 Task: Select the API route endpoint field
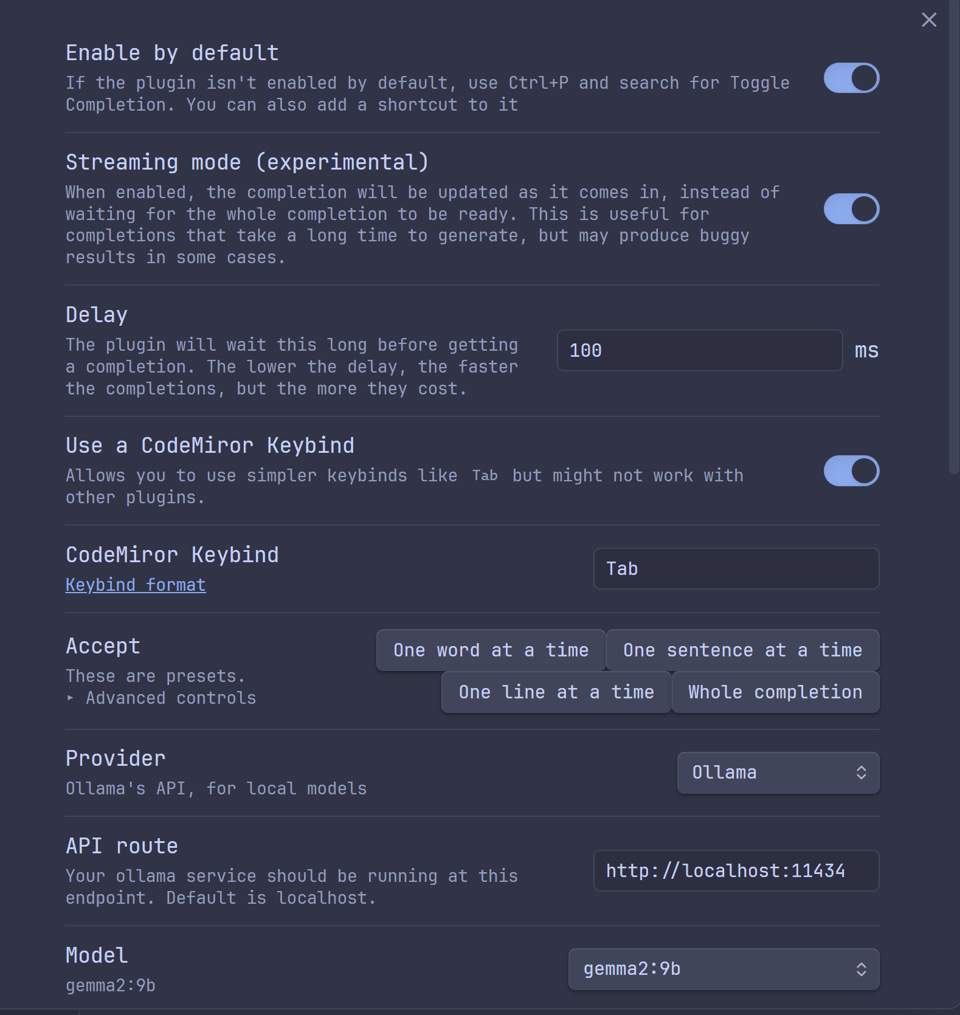click(x=736, y=871)
